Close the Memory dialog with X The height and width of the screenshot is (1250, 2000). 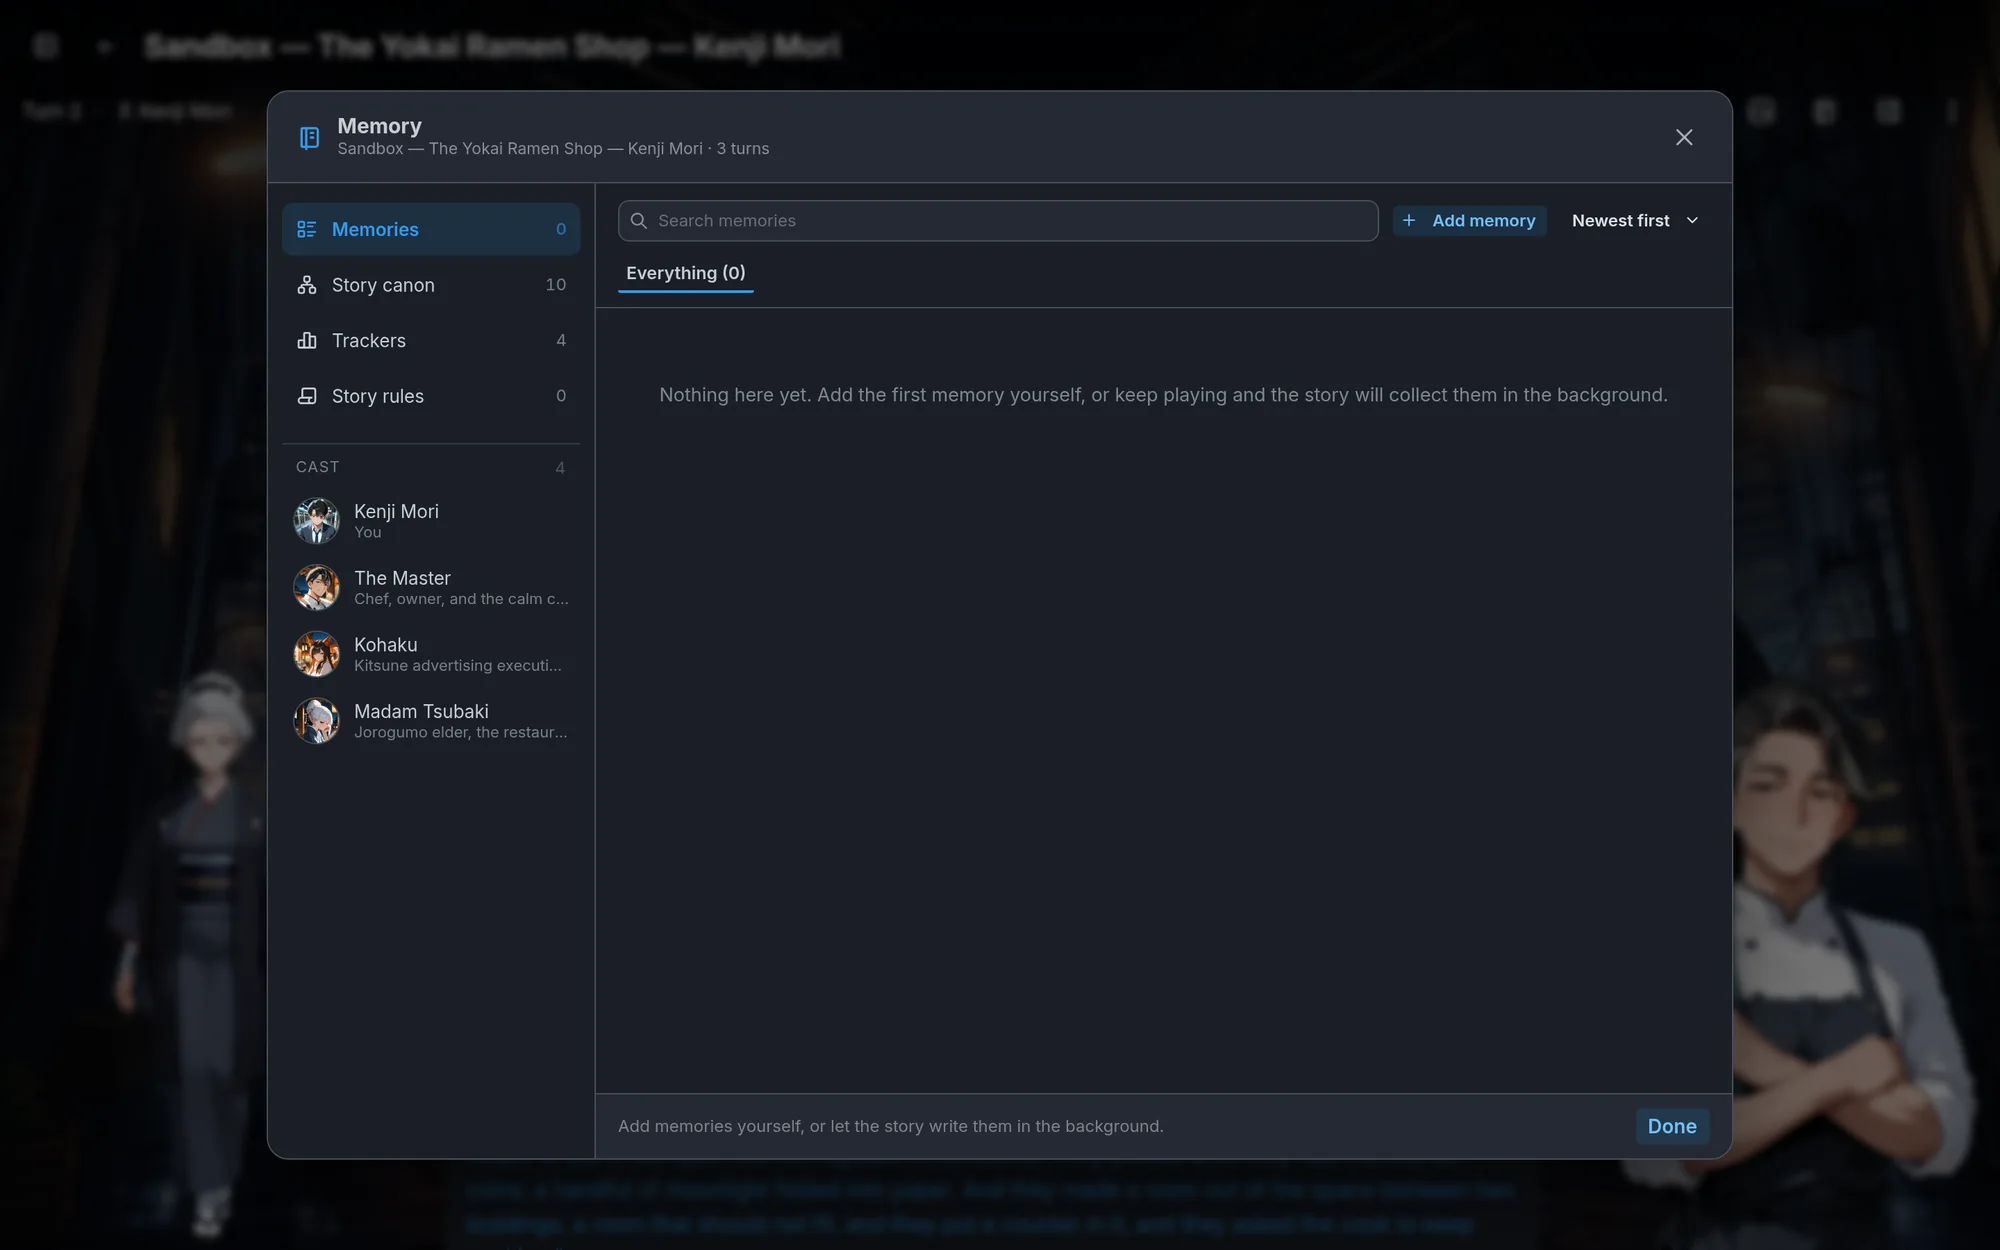[1684, 137]
